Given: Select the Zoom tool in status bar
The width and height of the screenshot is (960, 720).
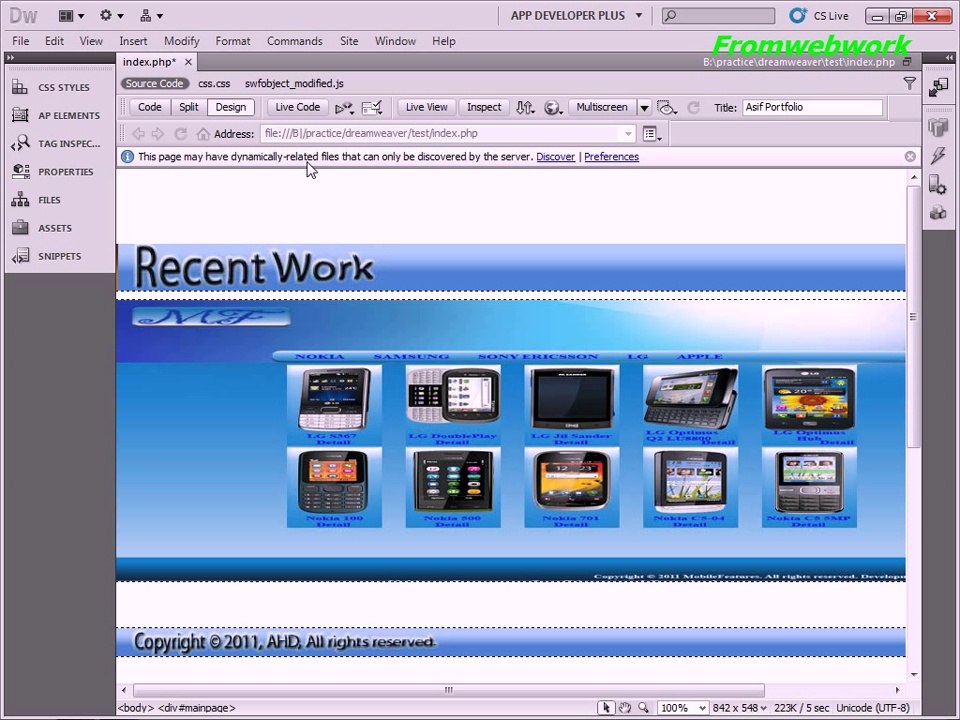Looking at the screenshot, I should pos(643,708).
